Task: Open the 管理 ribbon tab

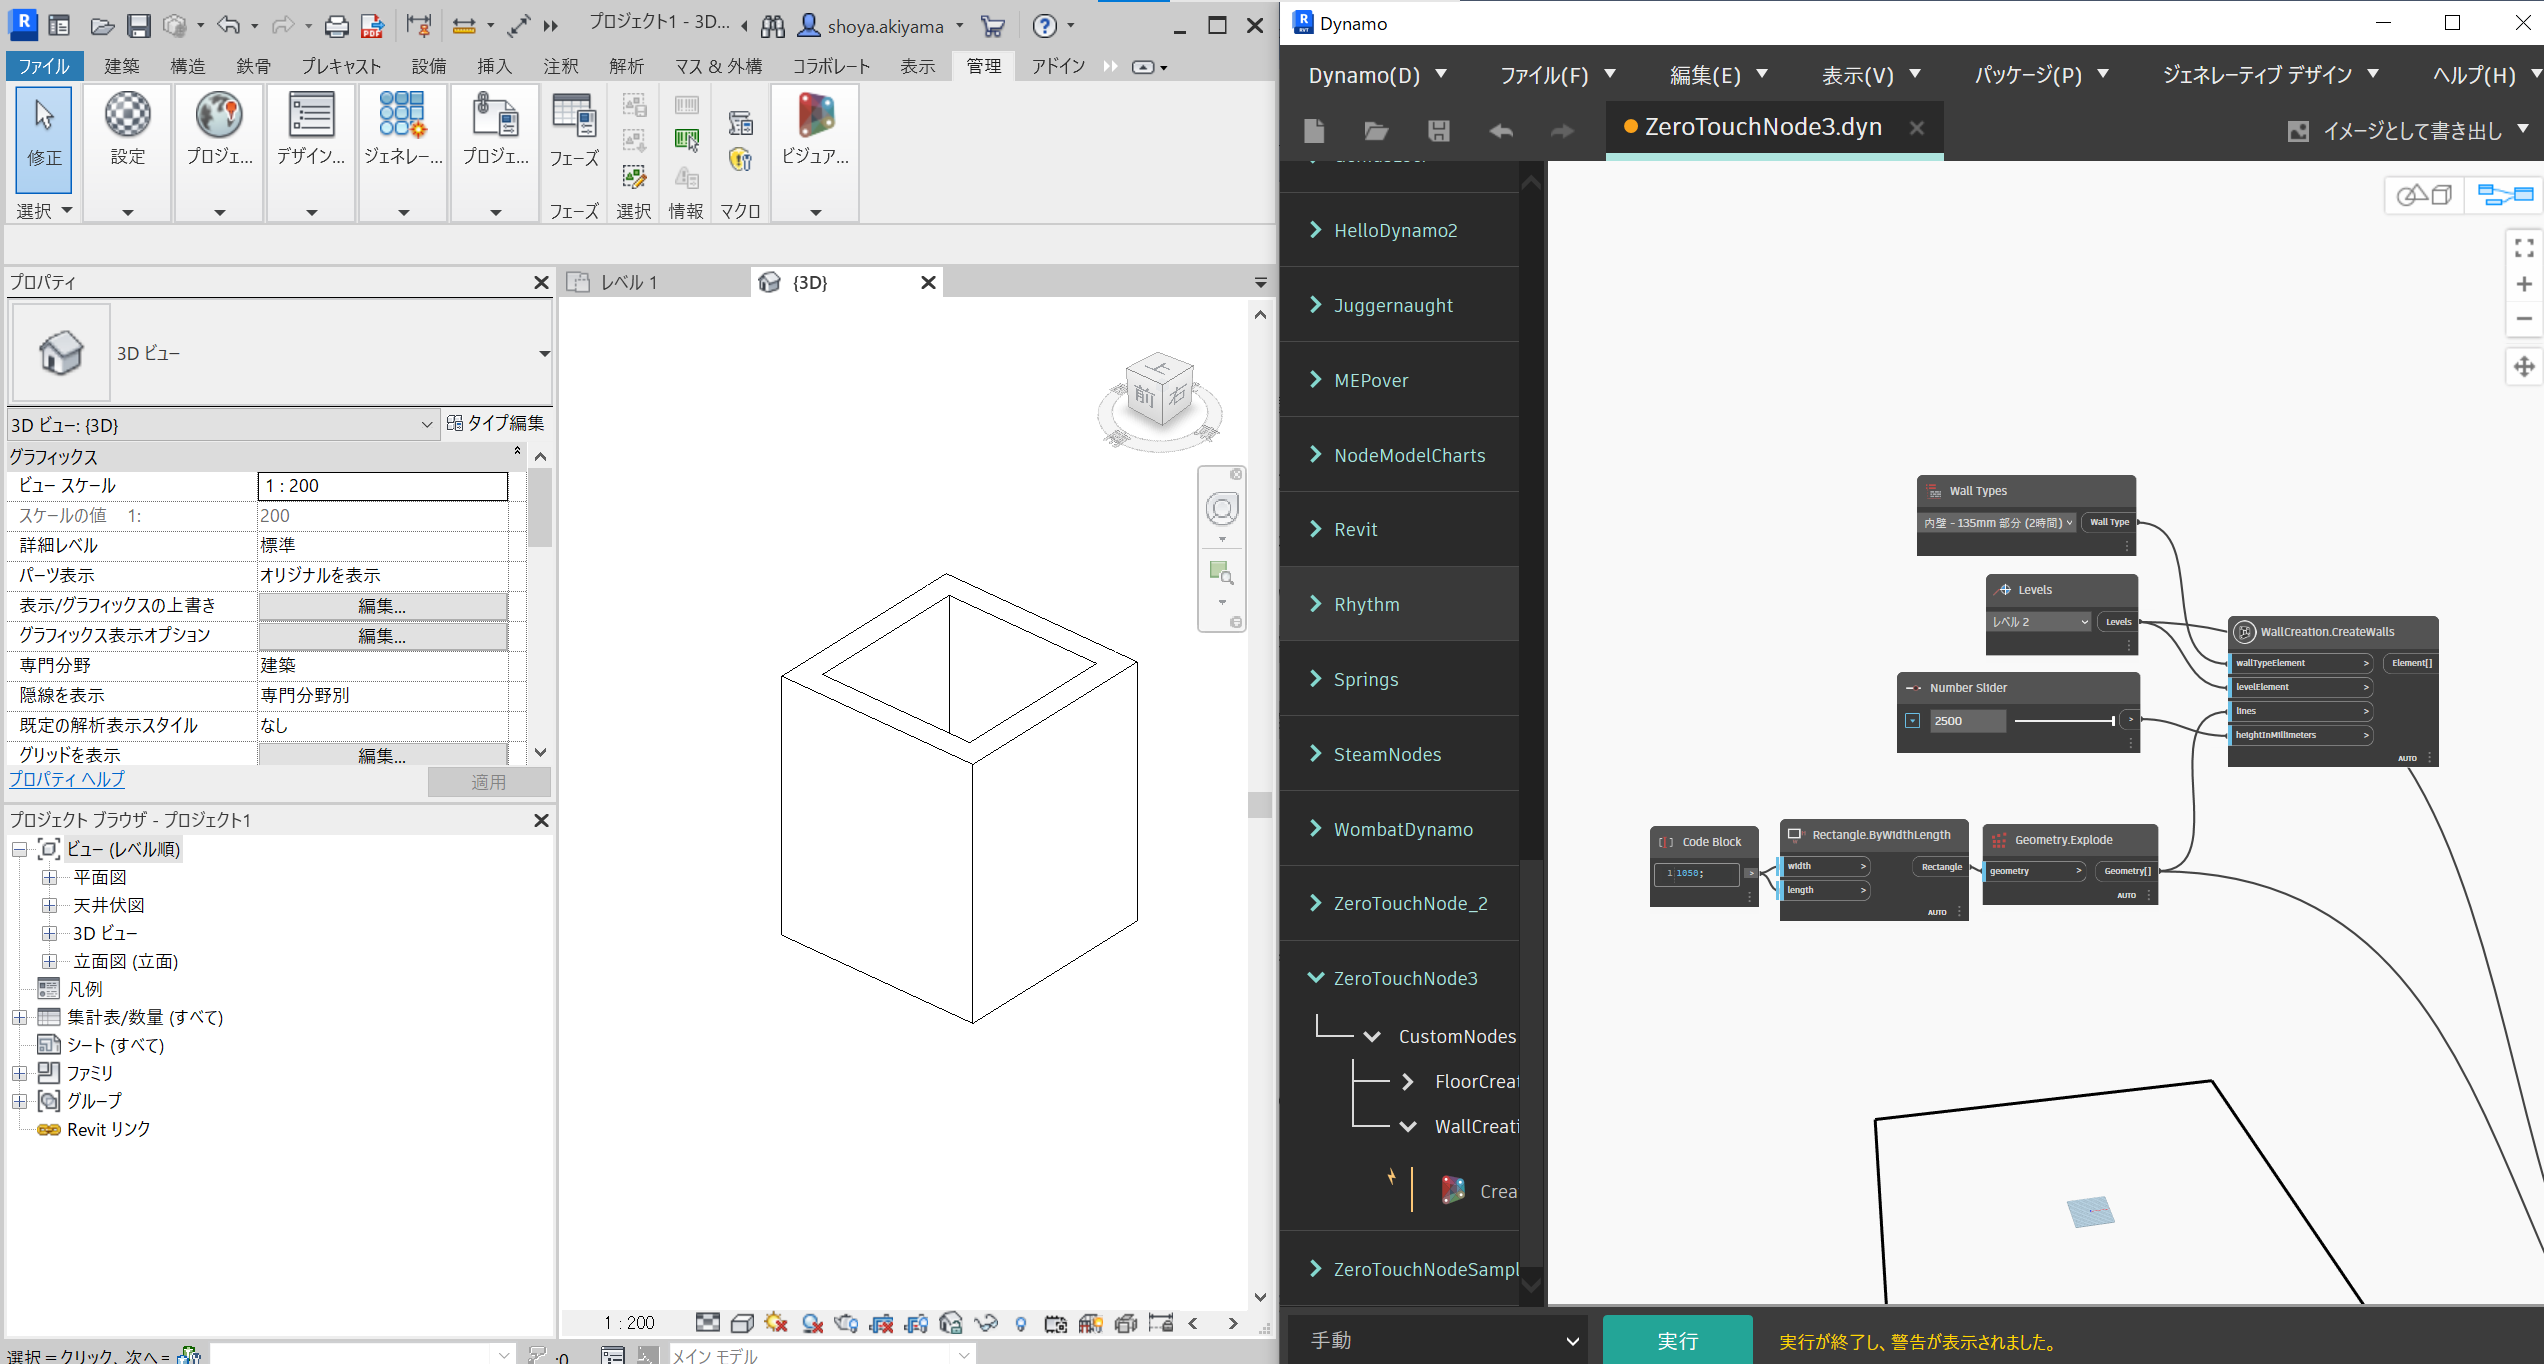Action: (983, 66)
